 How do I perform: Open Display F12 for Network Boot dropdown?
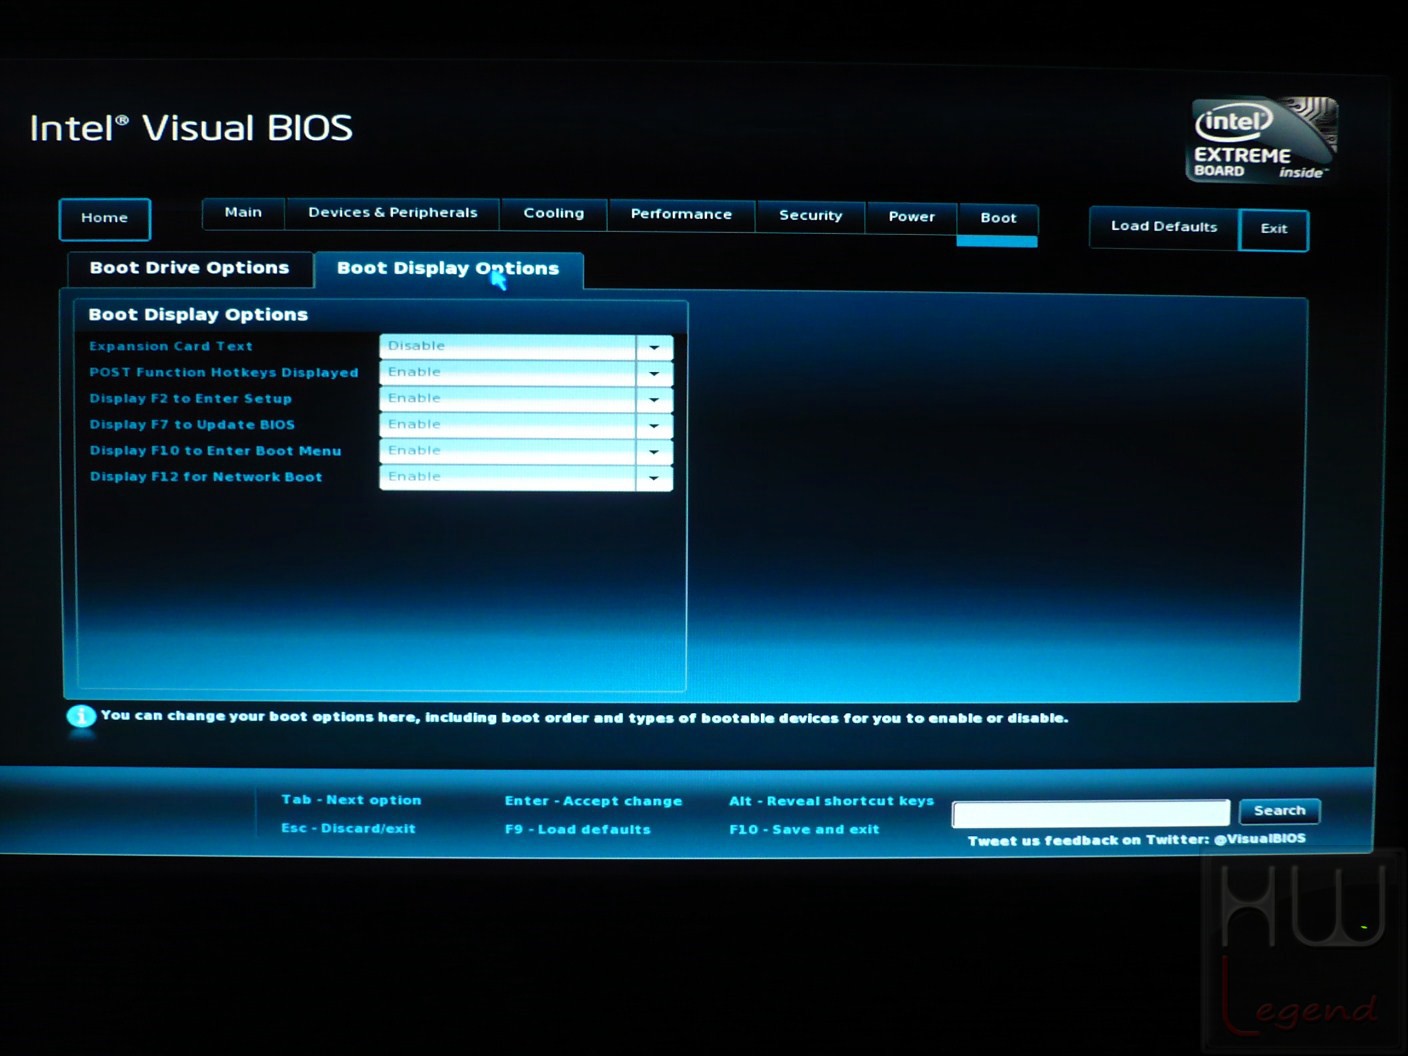pyautogui.click(x=526, y=477)
